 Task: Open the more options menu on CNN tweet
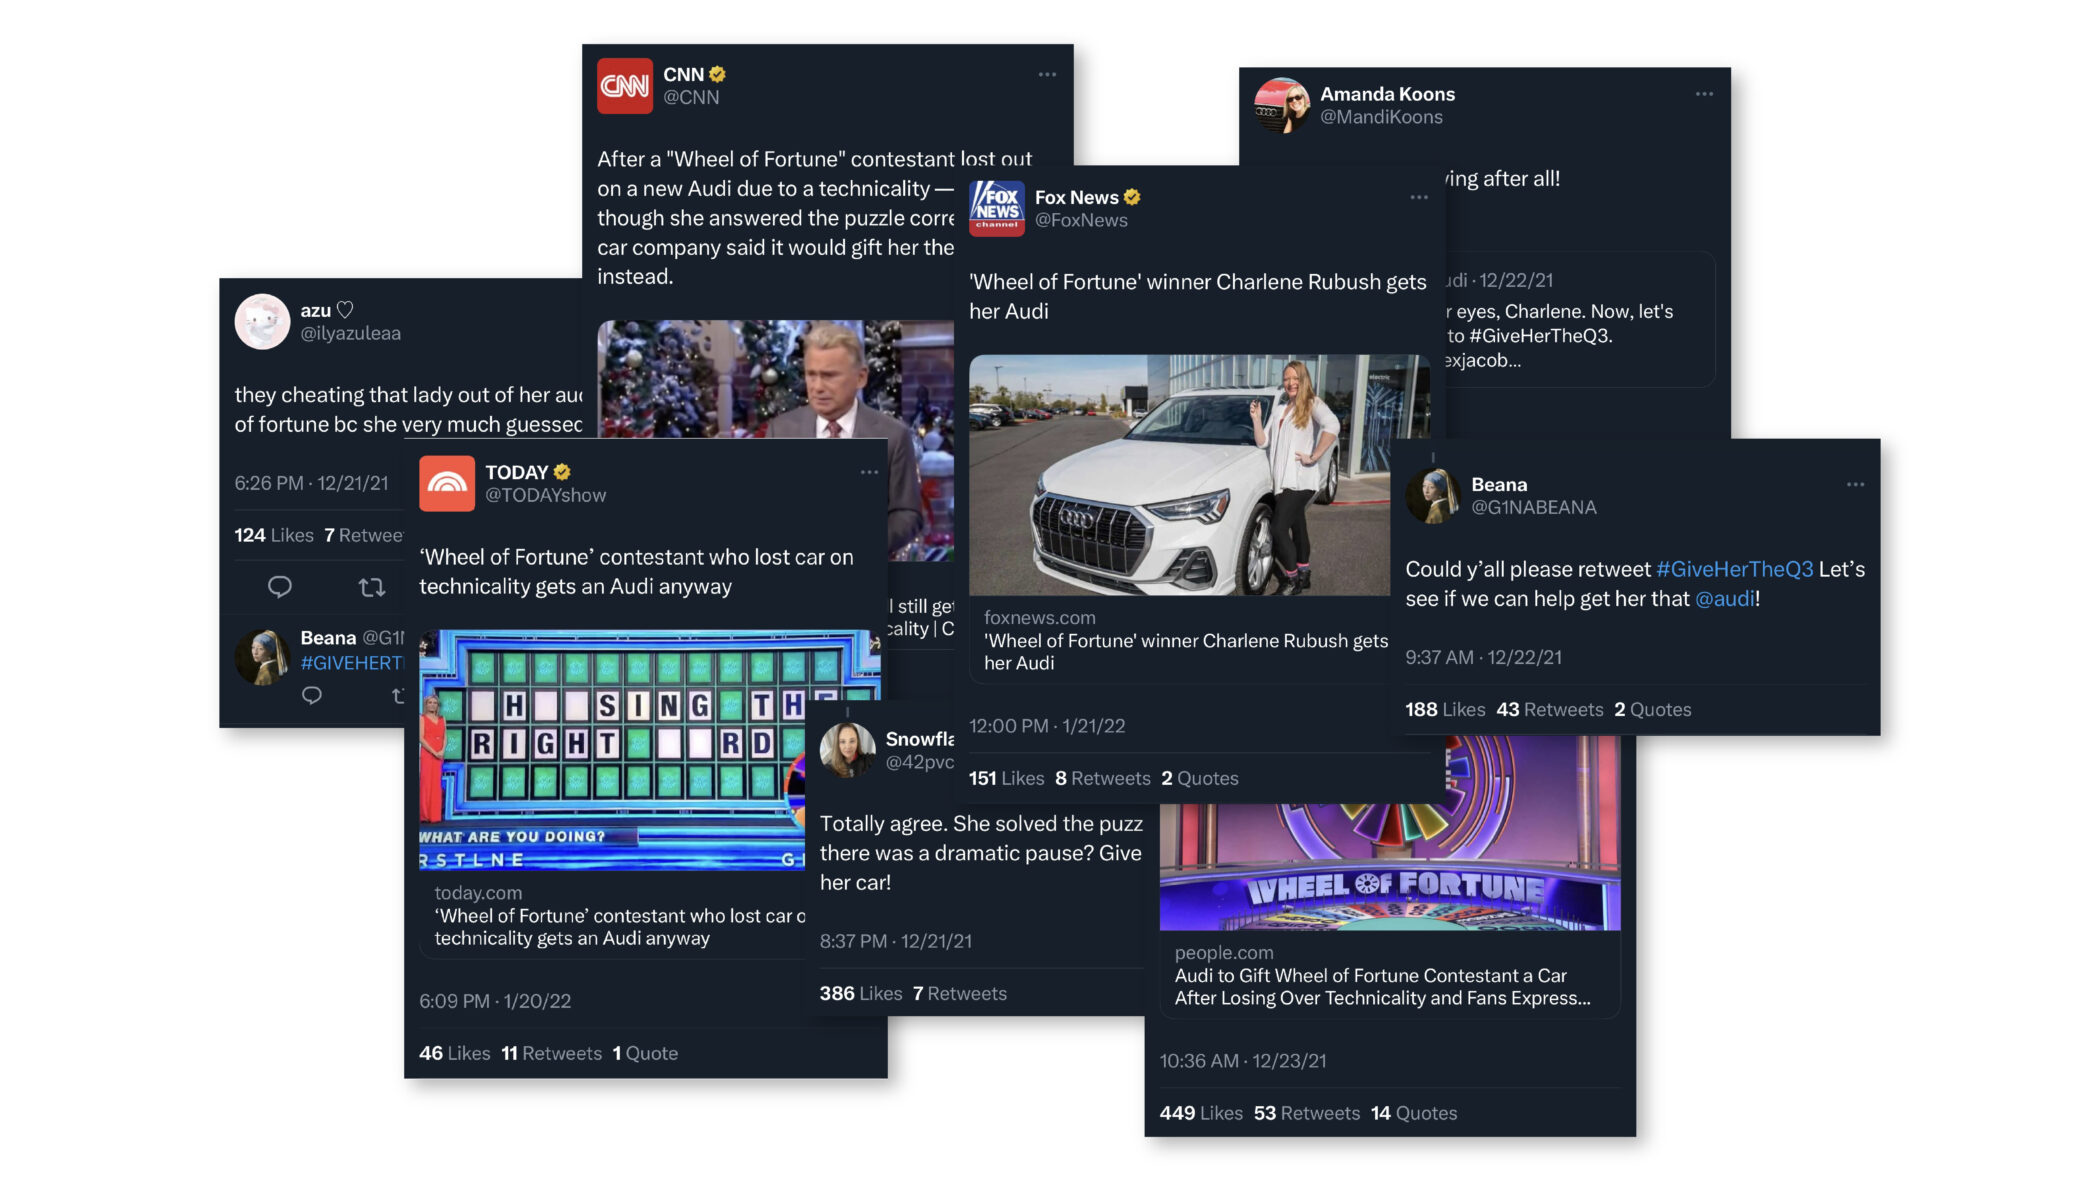(x=1047, y=74)
